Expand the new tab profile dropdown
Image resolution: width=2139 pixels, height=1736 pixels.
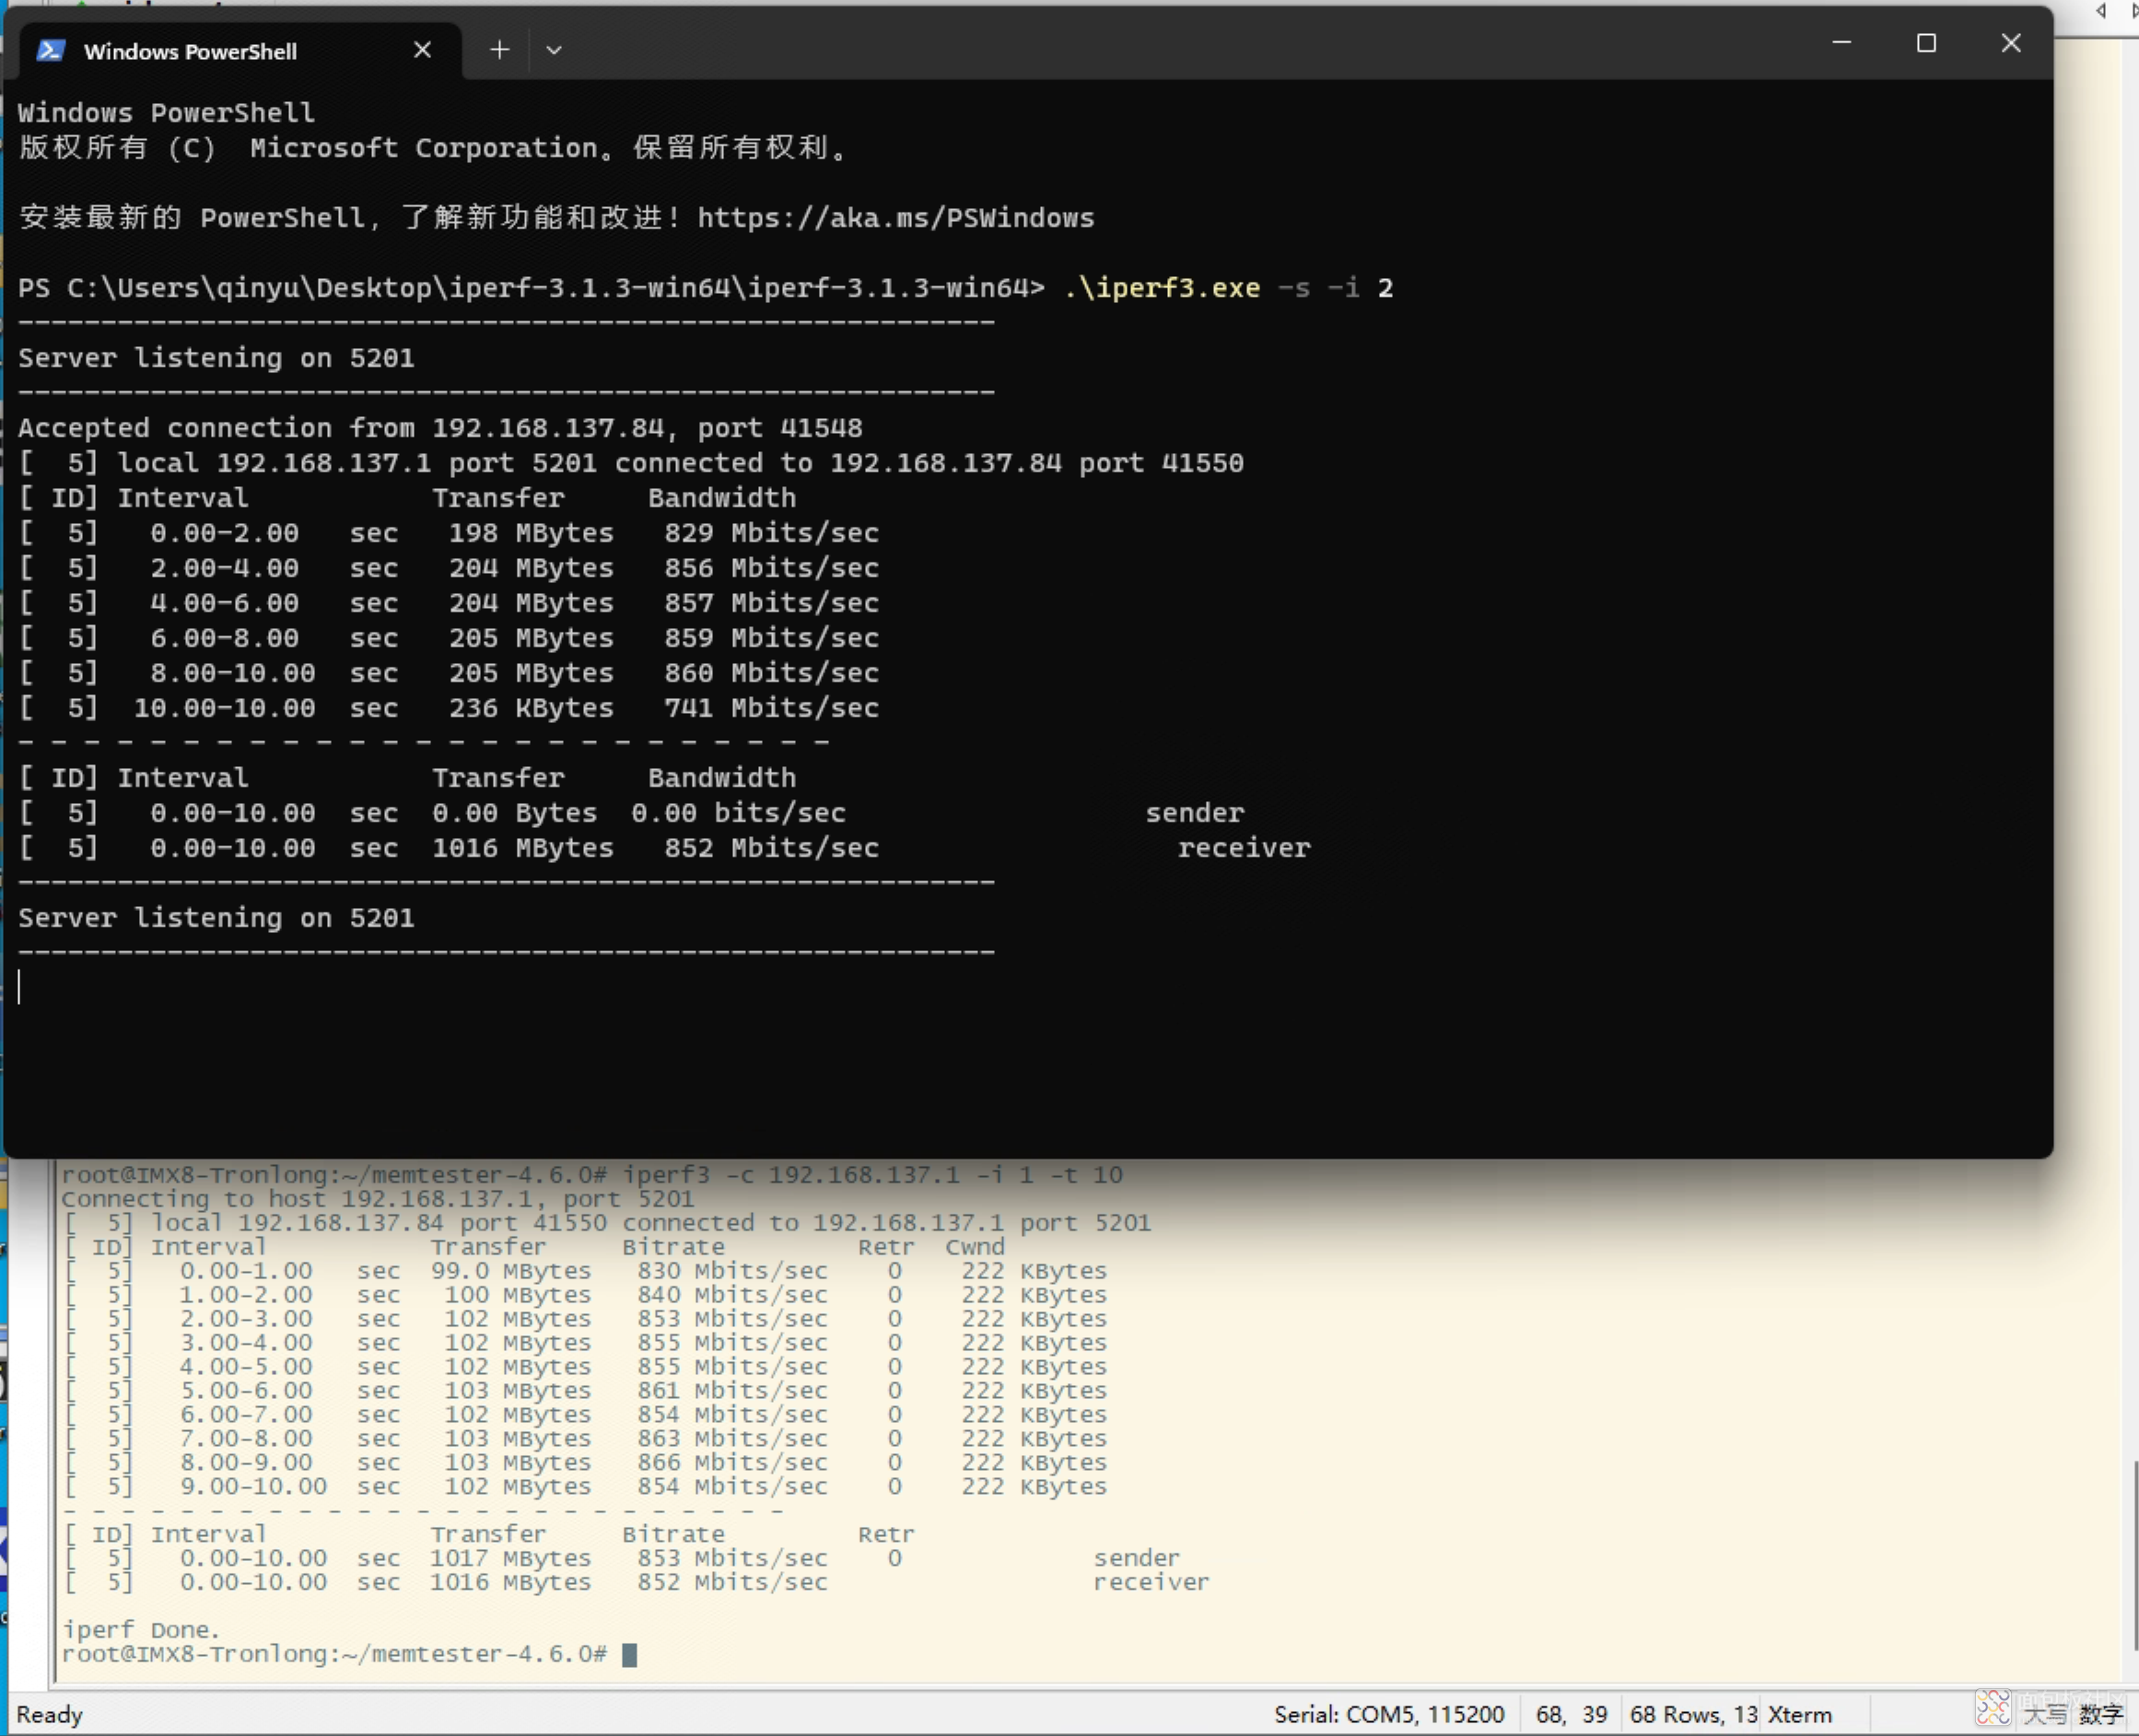click(554, 49)
